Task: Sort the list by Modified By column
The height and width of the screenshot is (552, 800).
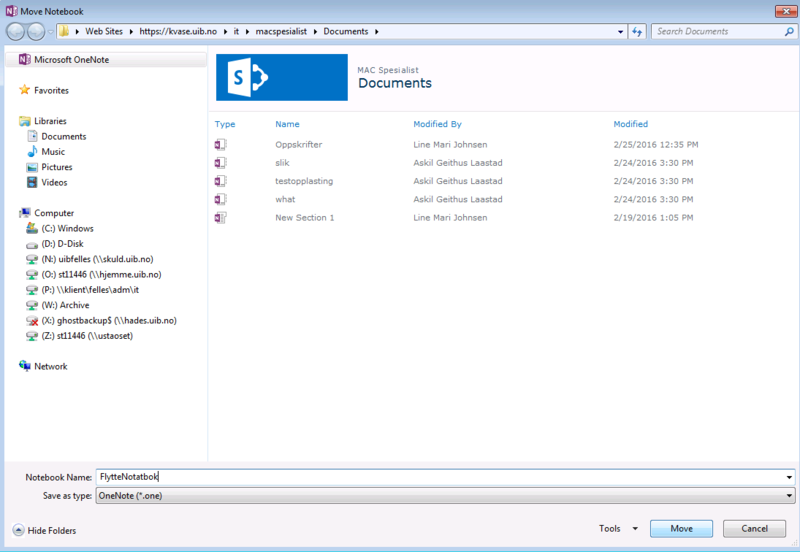Action: (x=437, y=125)
